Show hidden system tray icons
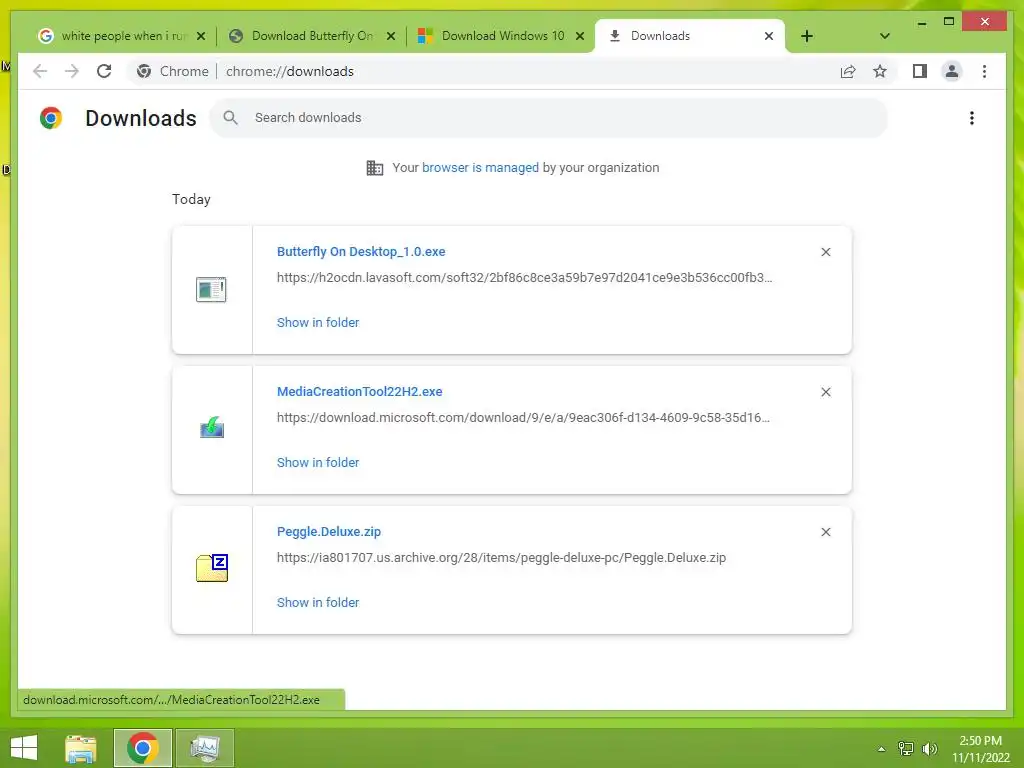 pyautogui.click(x=881, y=748)
